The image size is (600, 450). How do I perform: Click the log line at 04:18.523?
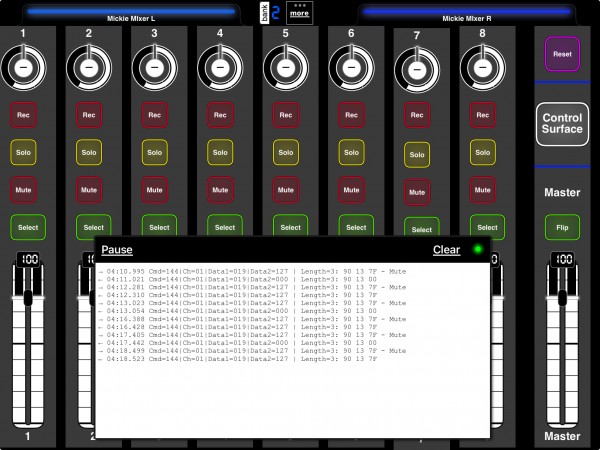point(238,359)
